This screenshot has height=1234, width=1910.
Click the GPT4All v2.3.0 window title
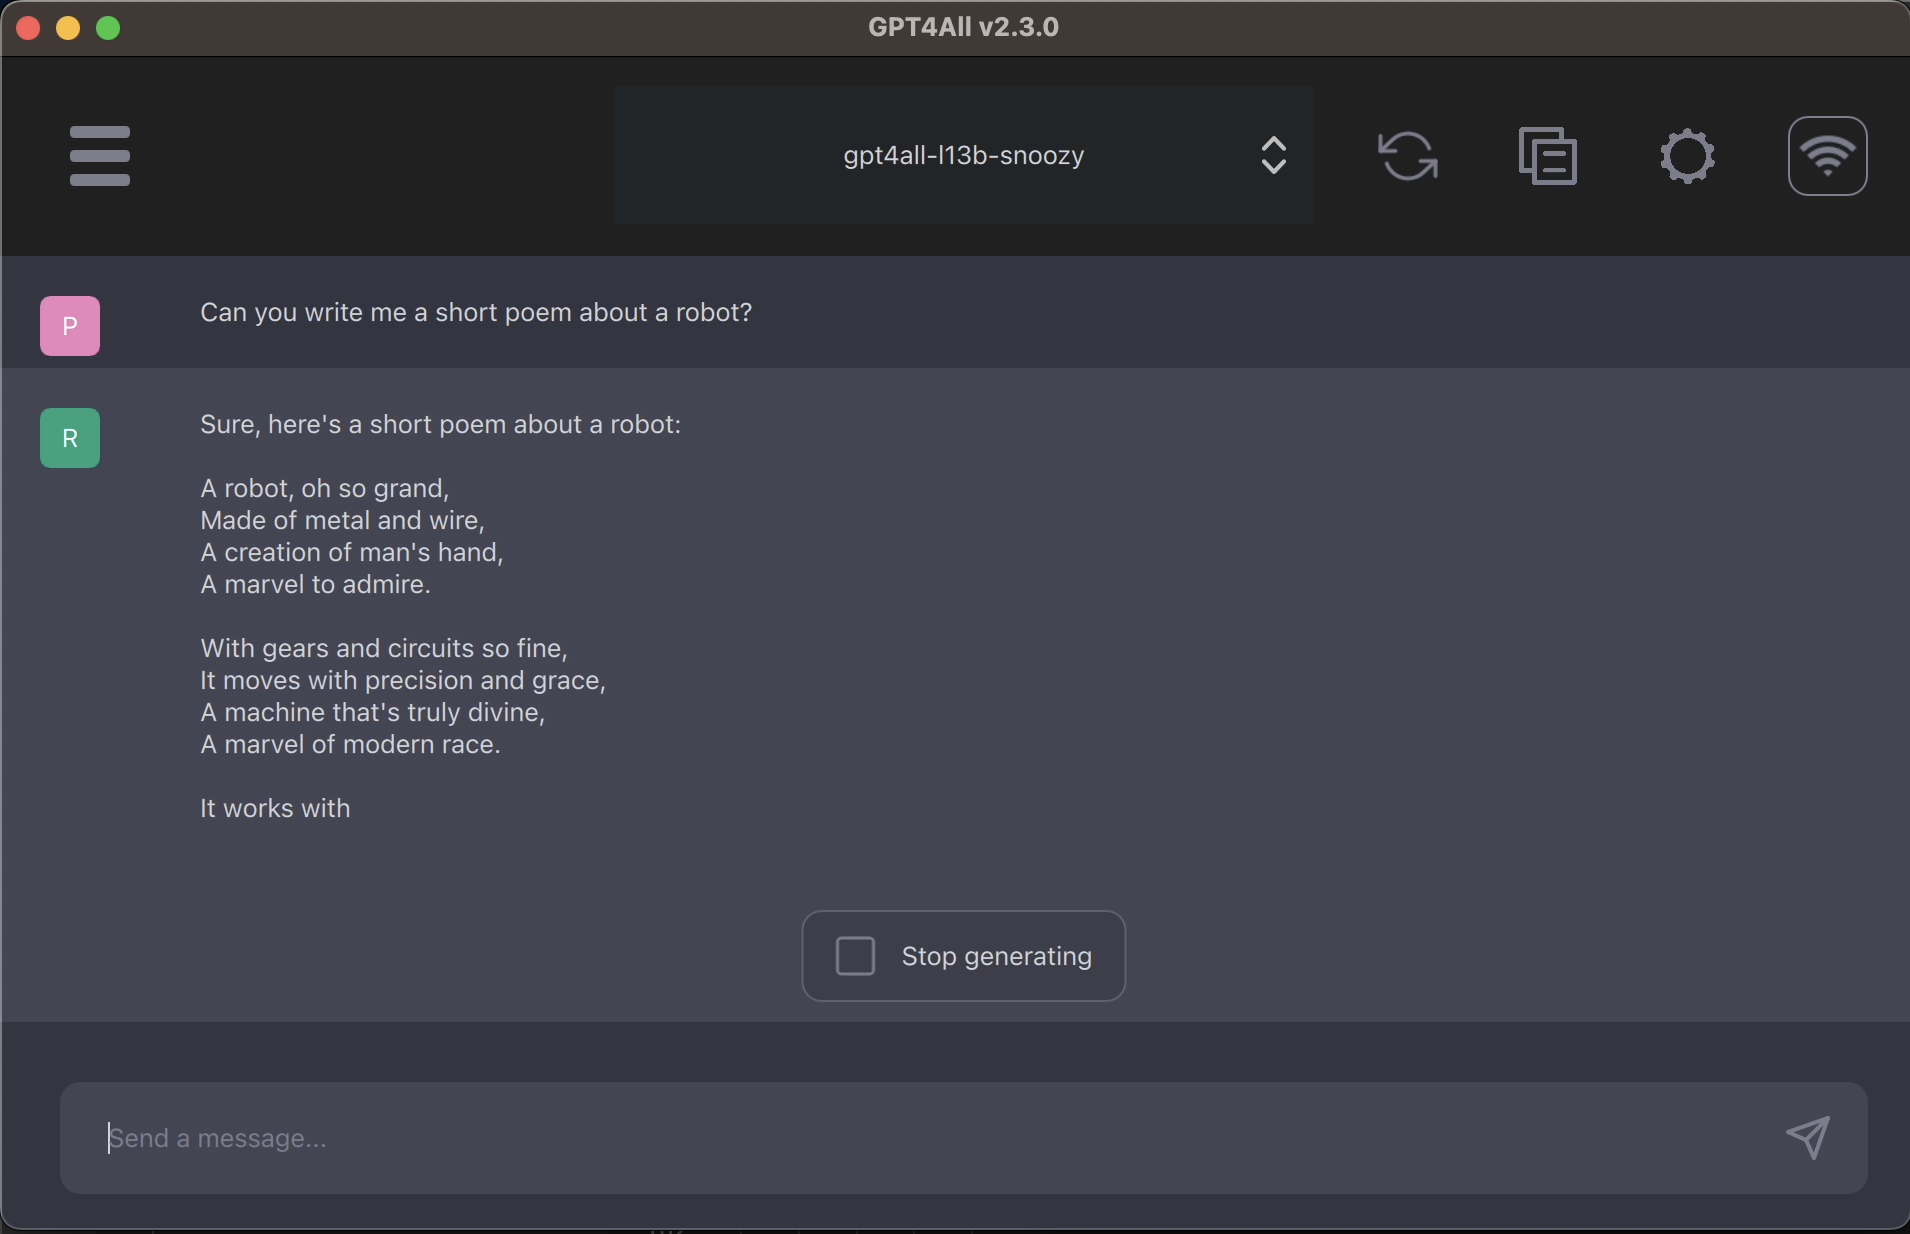(x=963, y=27)
